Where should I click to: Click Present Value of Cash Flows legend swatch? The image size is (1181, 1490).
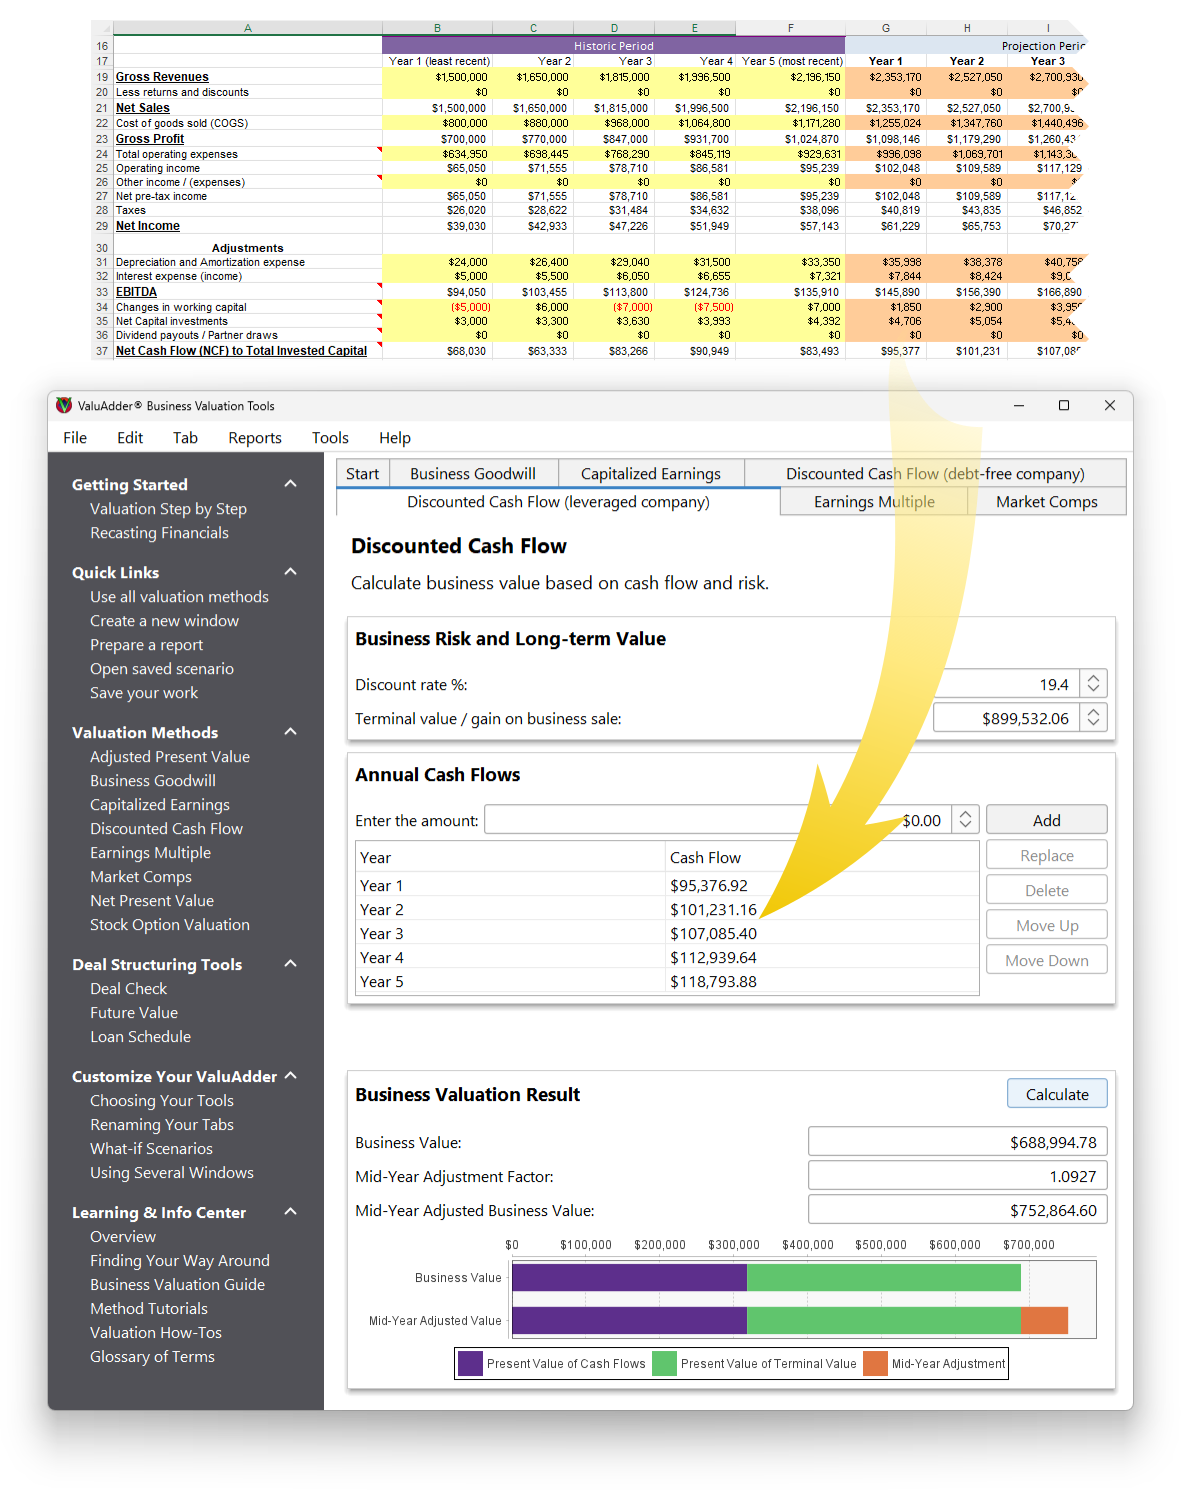pyautogui.click(x=470, y=1363)
